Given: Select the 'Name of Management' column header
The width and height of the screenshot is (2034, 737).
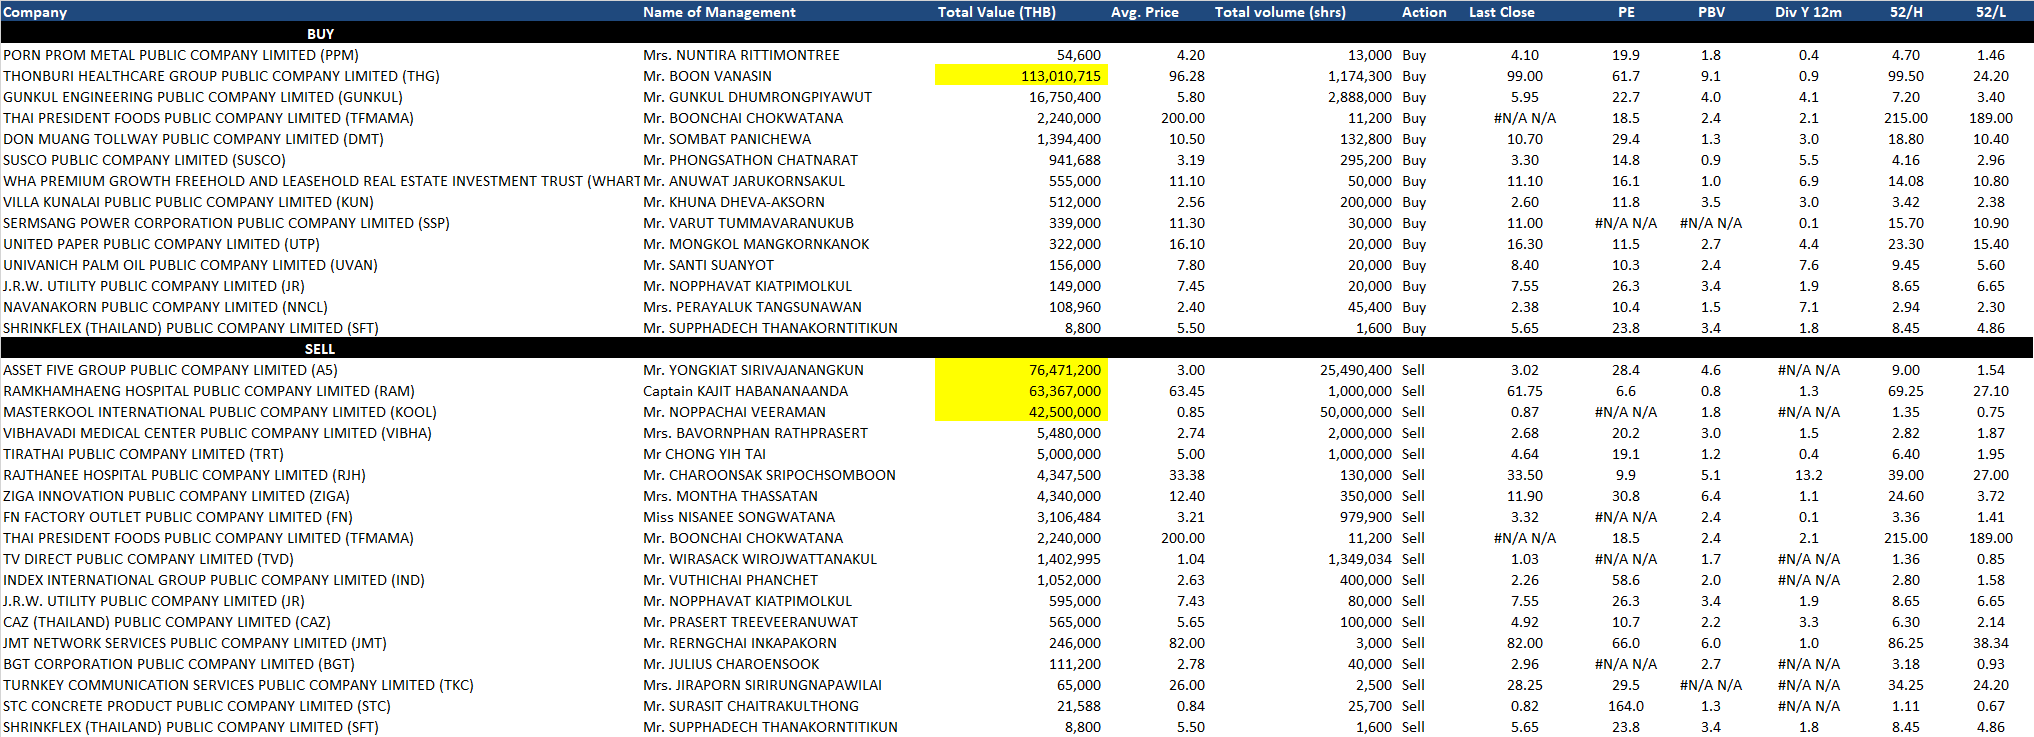Looking at the screenshot, I should [719, 12].
